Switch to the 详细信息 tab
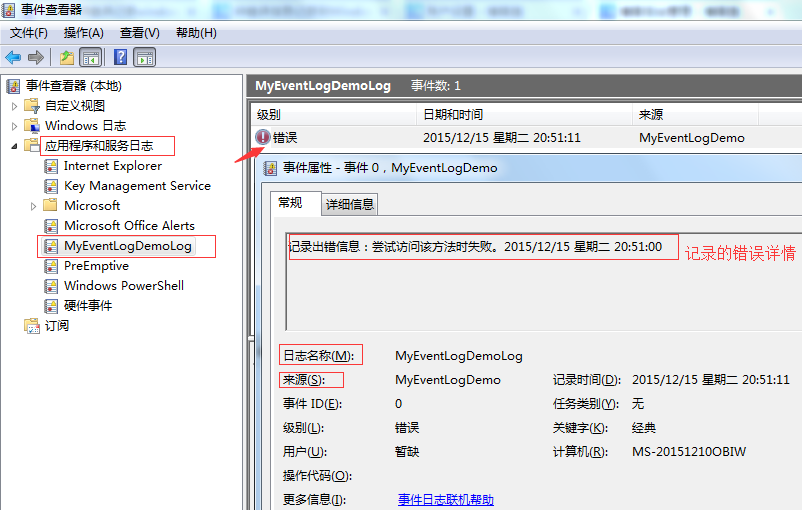Image resolution: width=802 pixels, height=510 pixels. 350,205
